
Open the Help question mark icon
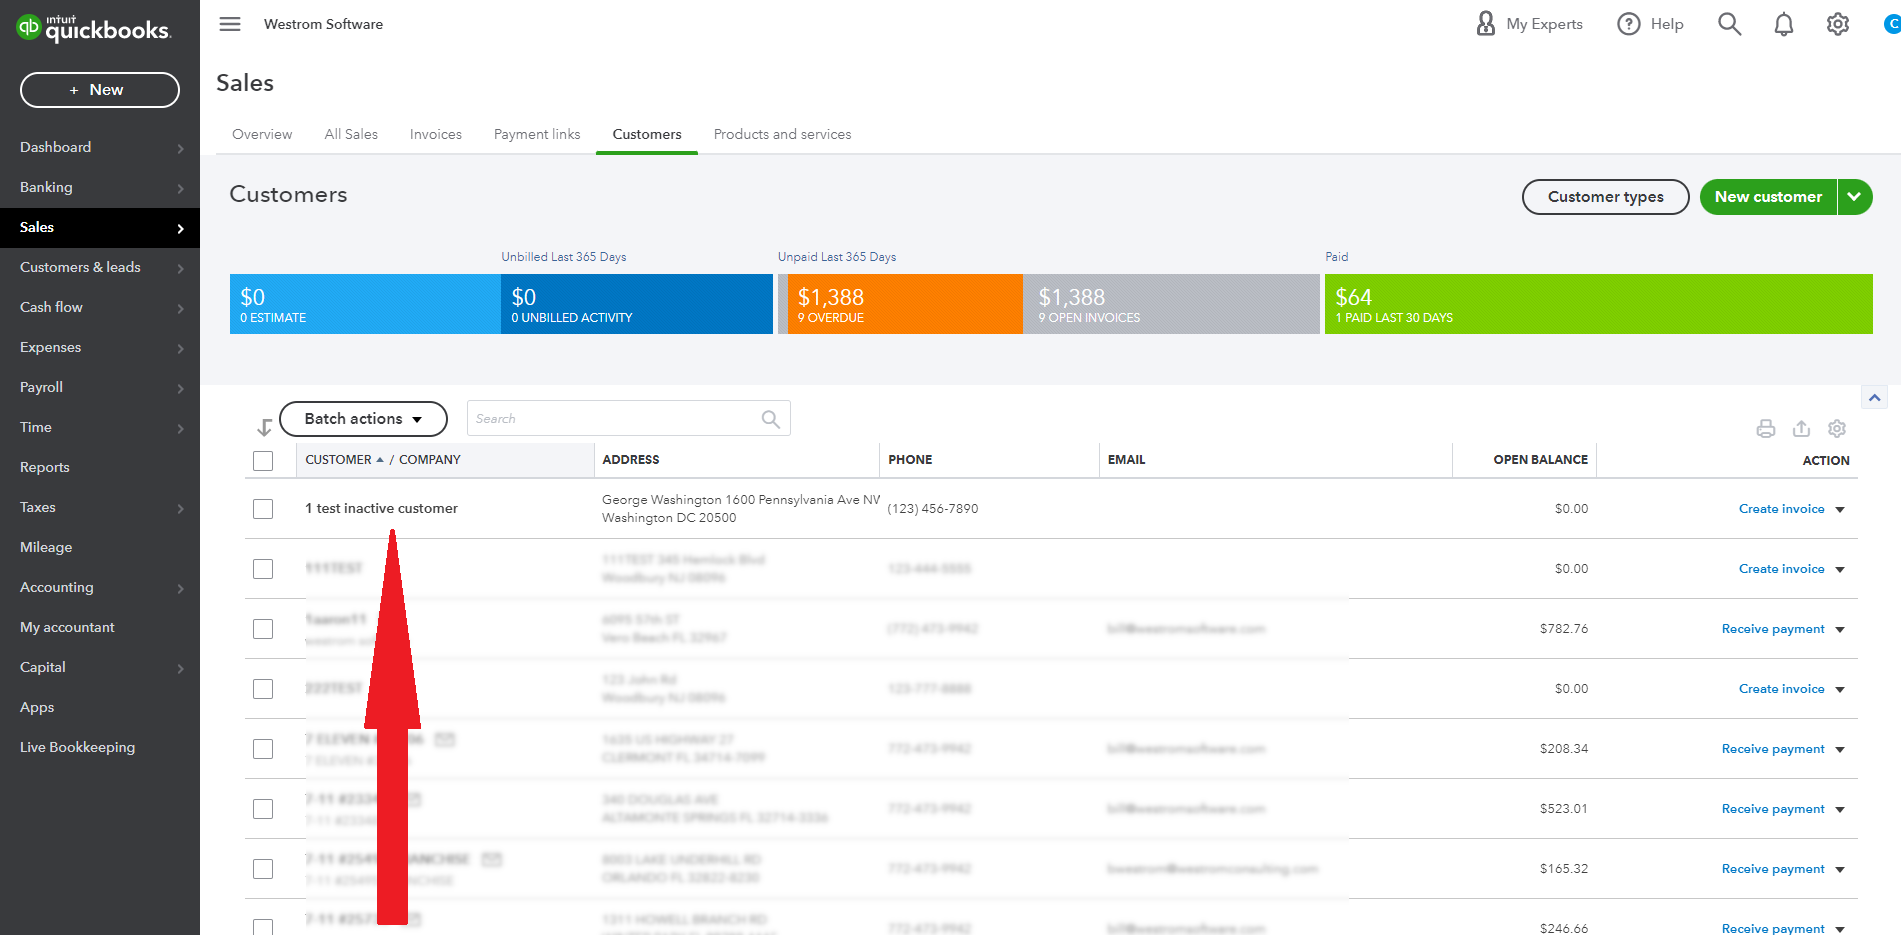pyautogui.click(x=1628, y=24)
